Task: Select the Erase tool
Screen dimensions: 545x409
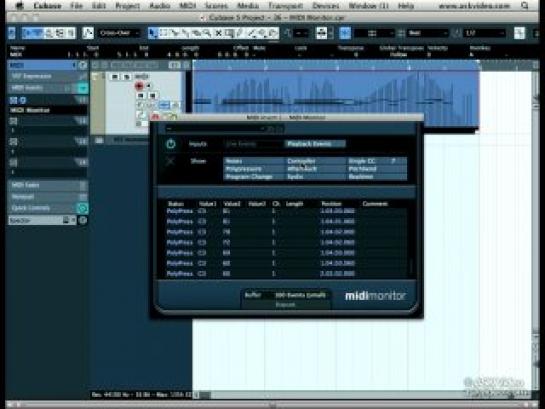Action: click(197, 33)
